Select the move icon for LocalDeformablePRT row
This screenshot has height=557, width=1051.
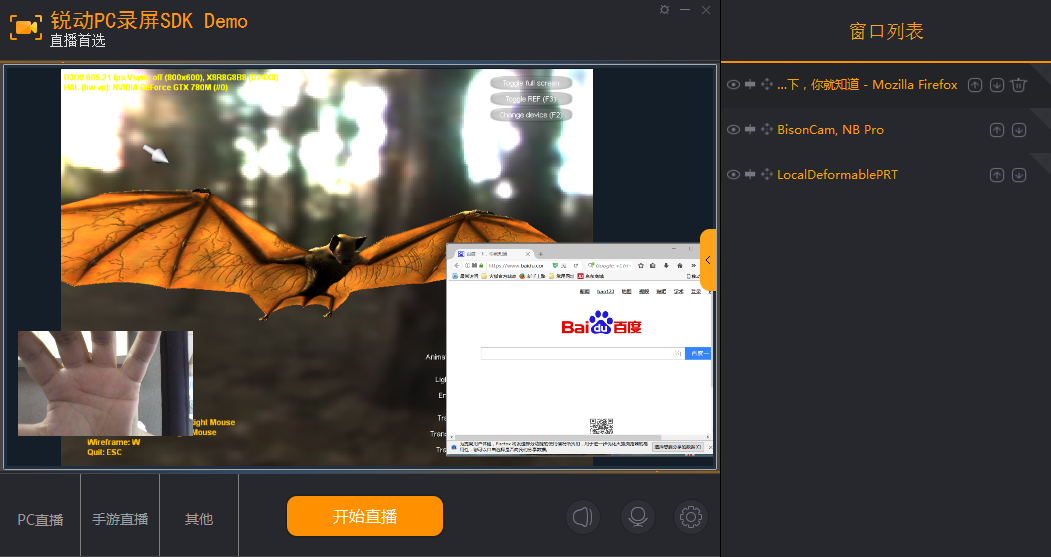tap(767, 175)
